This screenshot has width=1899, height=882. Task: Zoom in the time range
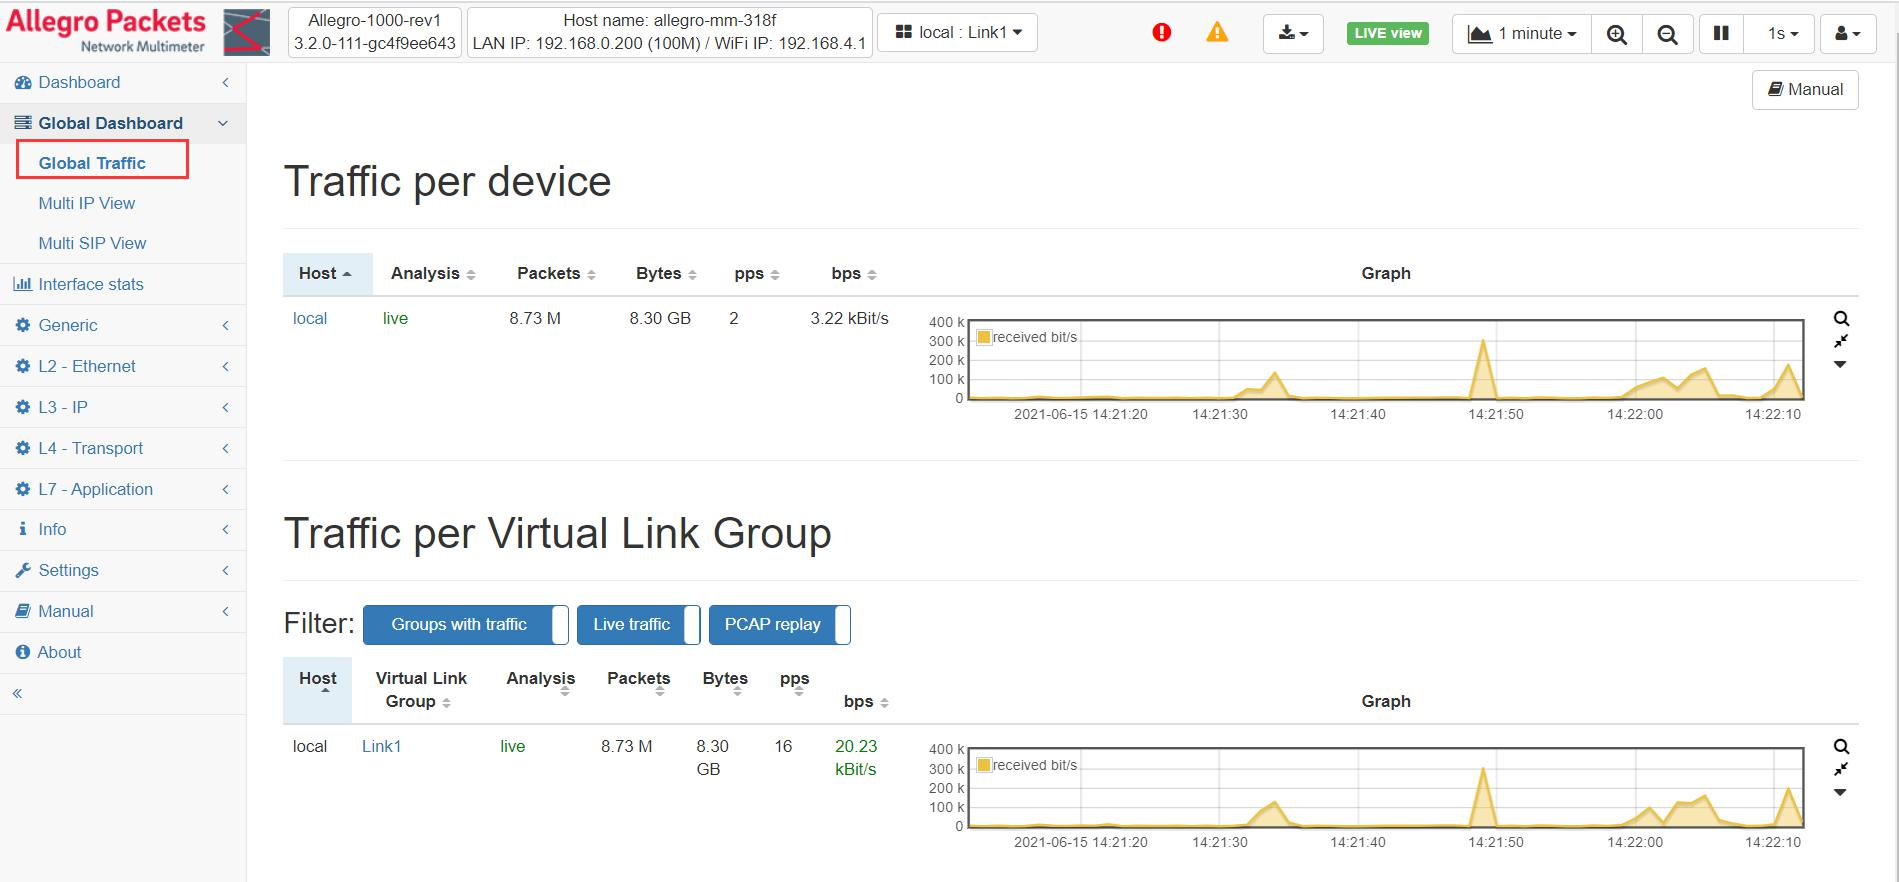point(1616,34)
